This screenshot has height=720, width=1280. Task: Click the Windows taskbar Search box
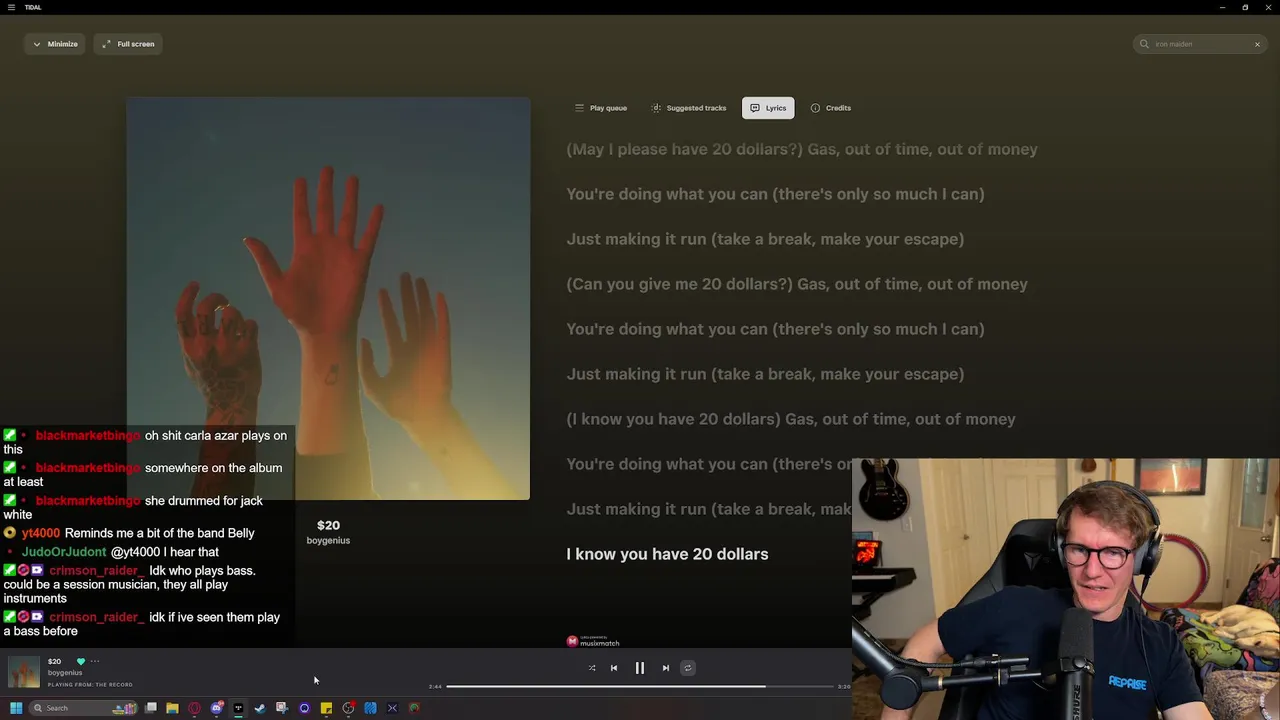click(84, 708)
